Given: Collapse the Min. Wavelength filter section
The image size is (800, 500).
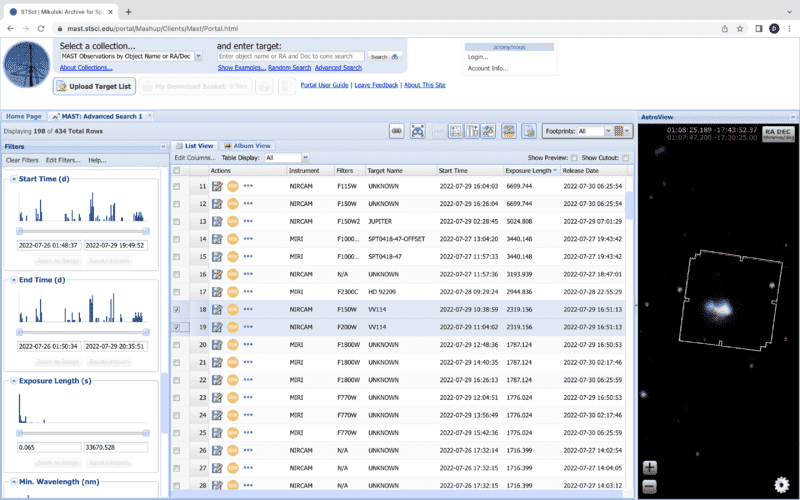Looking at the screenshot, I should click(x=14, y=482).
